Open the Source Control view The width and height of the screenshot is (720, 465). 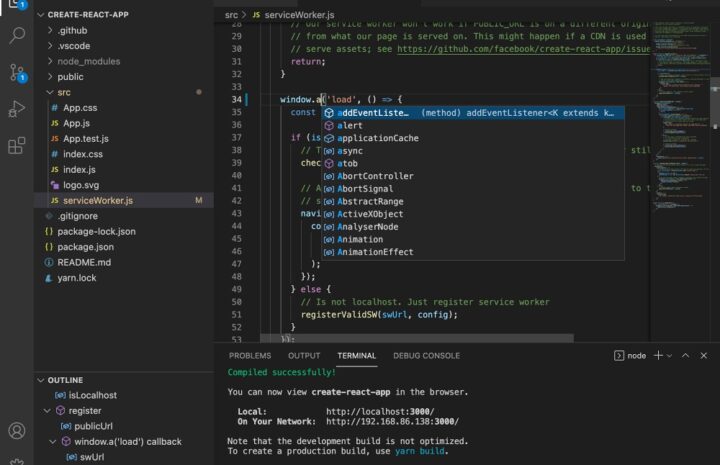tap(17, 73)
